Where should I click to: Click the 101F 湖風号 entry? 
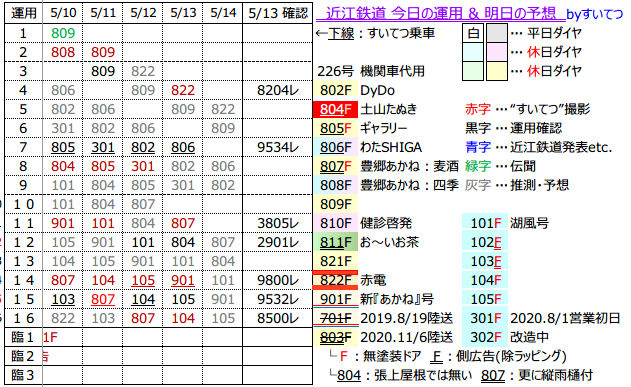pyautogui.click(x=506, y=223)
